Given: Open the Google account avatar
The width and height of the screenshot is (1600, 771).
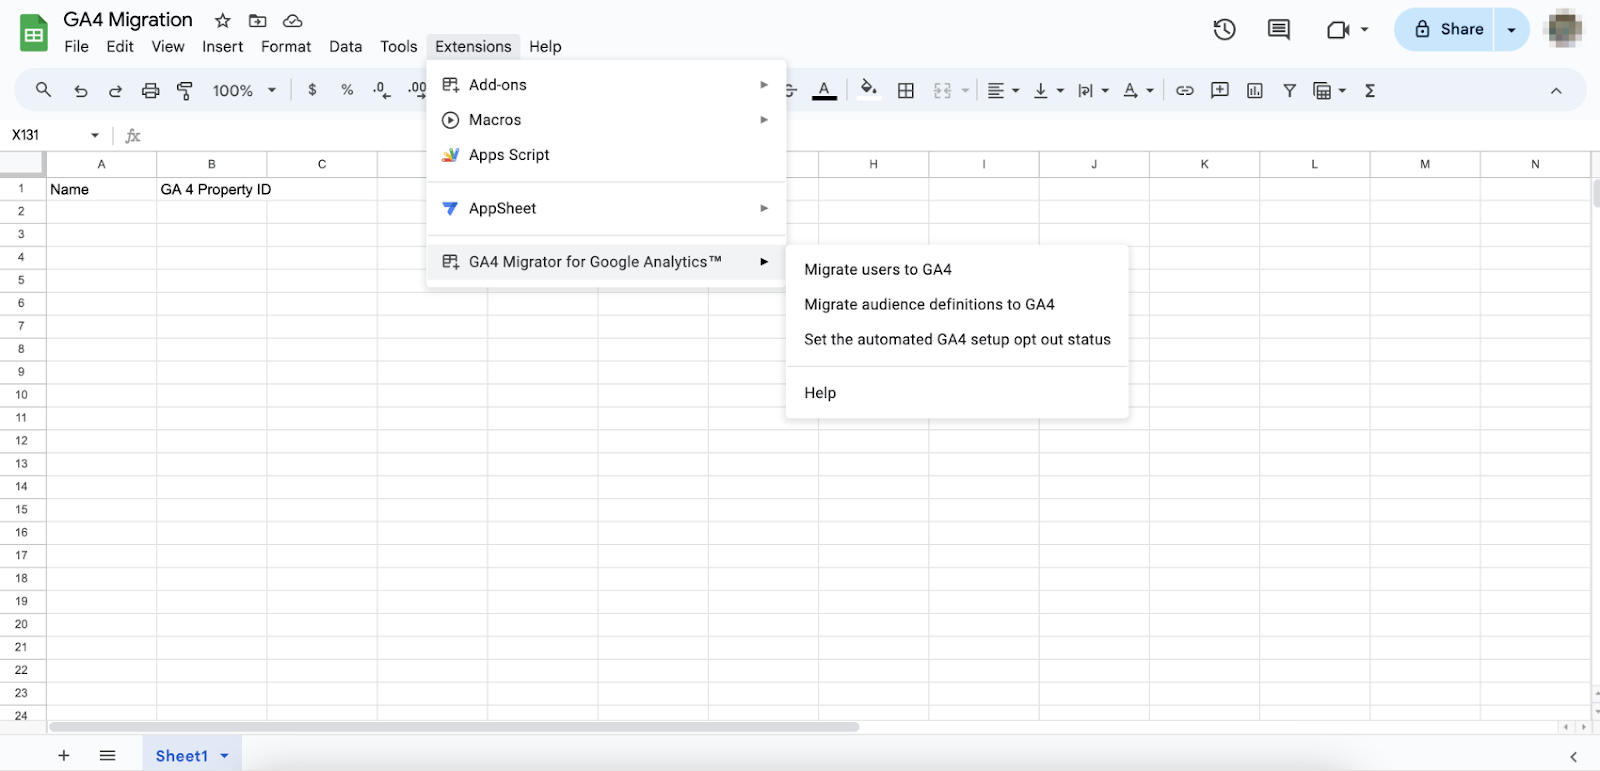Looking at the screenshot, I should (1564, 29).
